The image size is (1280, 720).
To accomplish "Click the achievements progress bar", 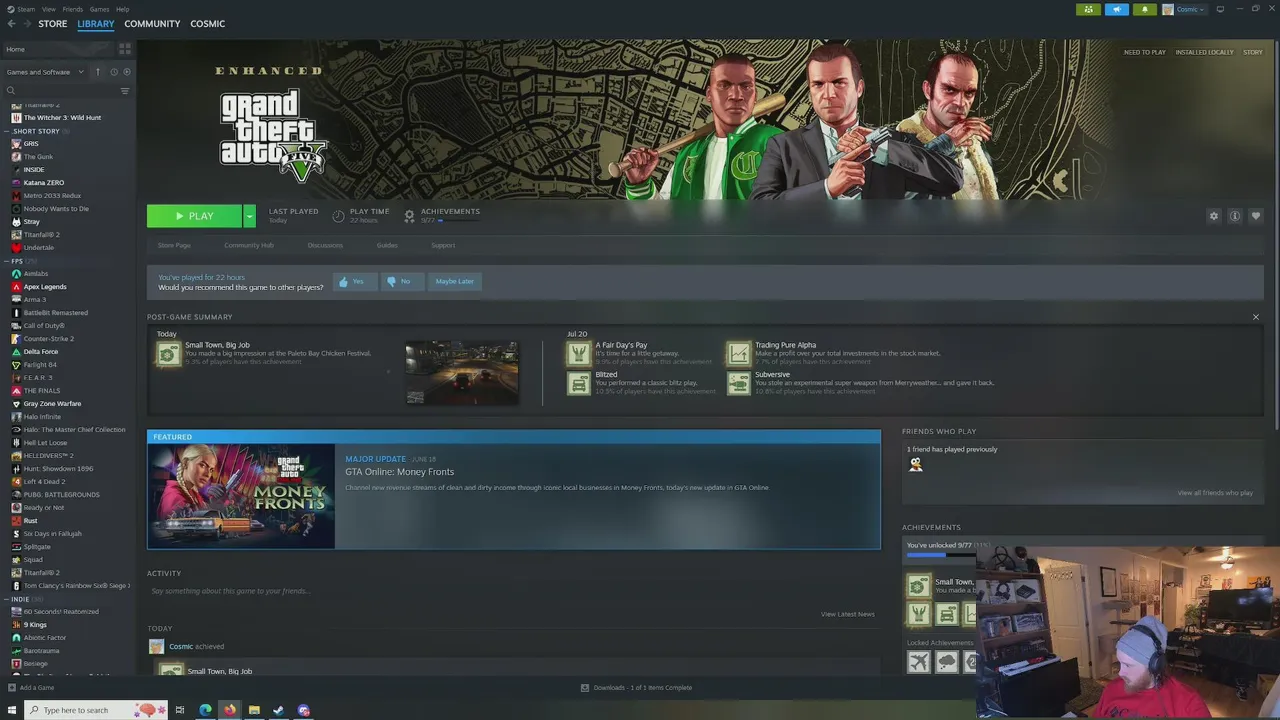I will [940, 555].
